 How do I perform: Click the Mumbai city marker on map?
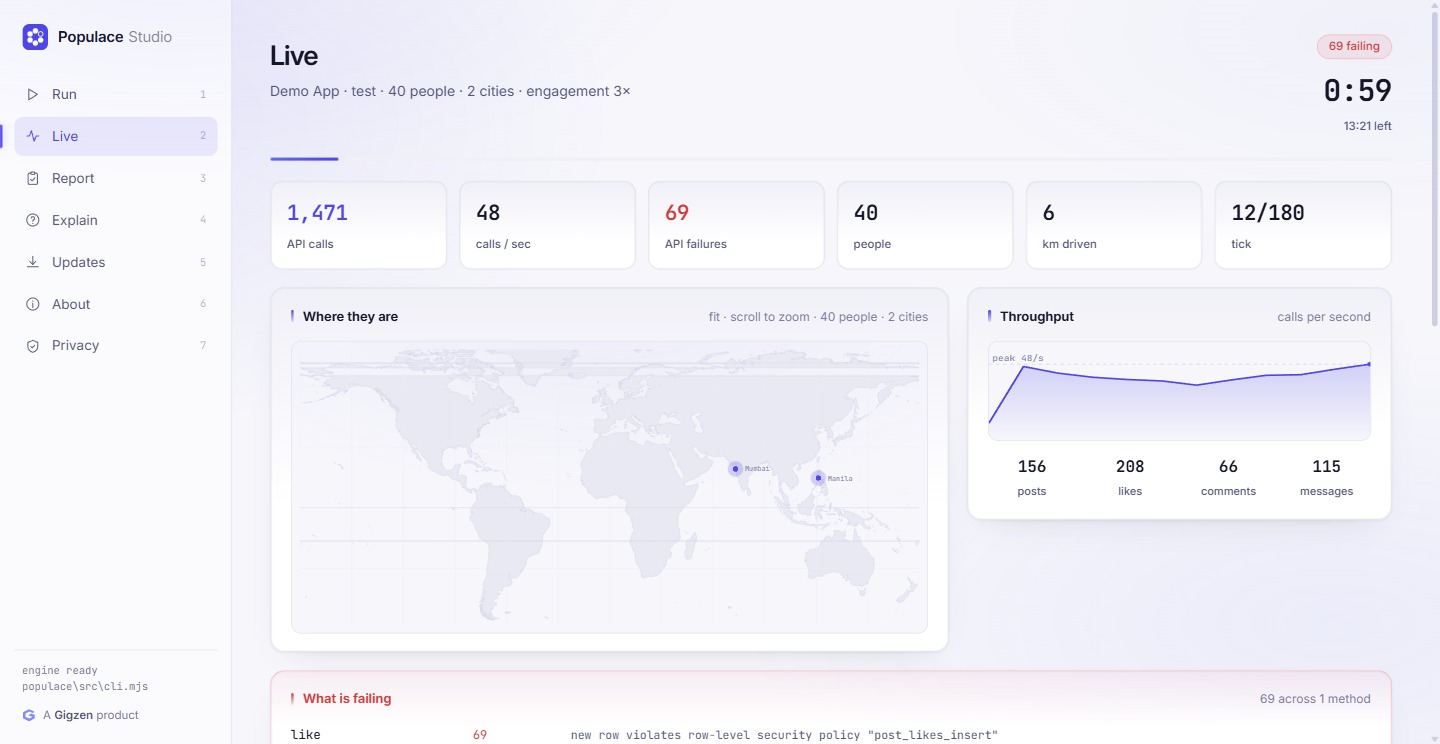tap(736, 468)
